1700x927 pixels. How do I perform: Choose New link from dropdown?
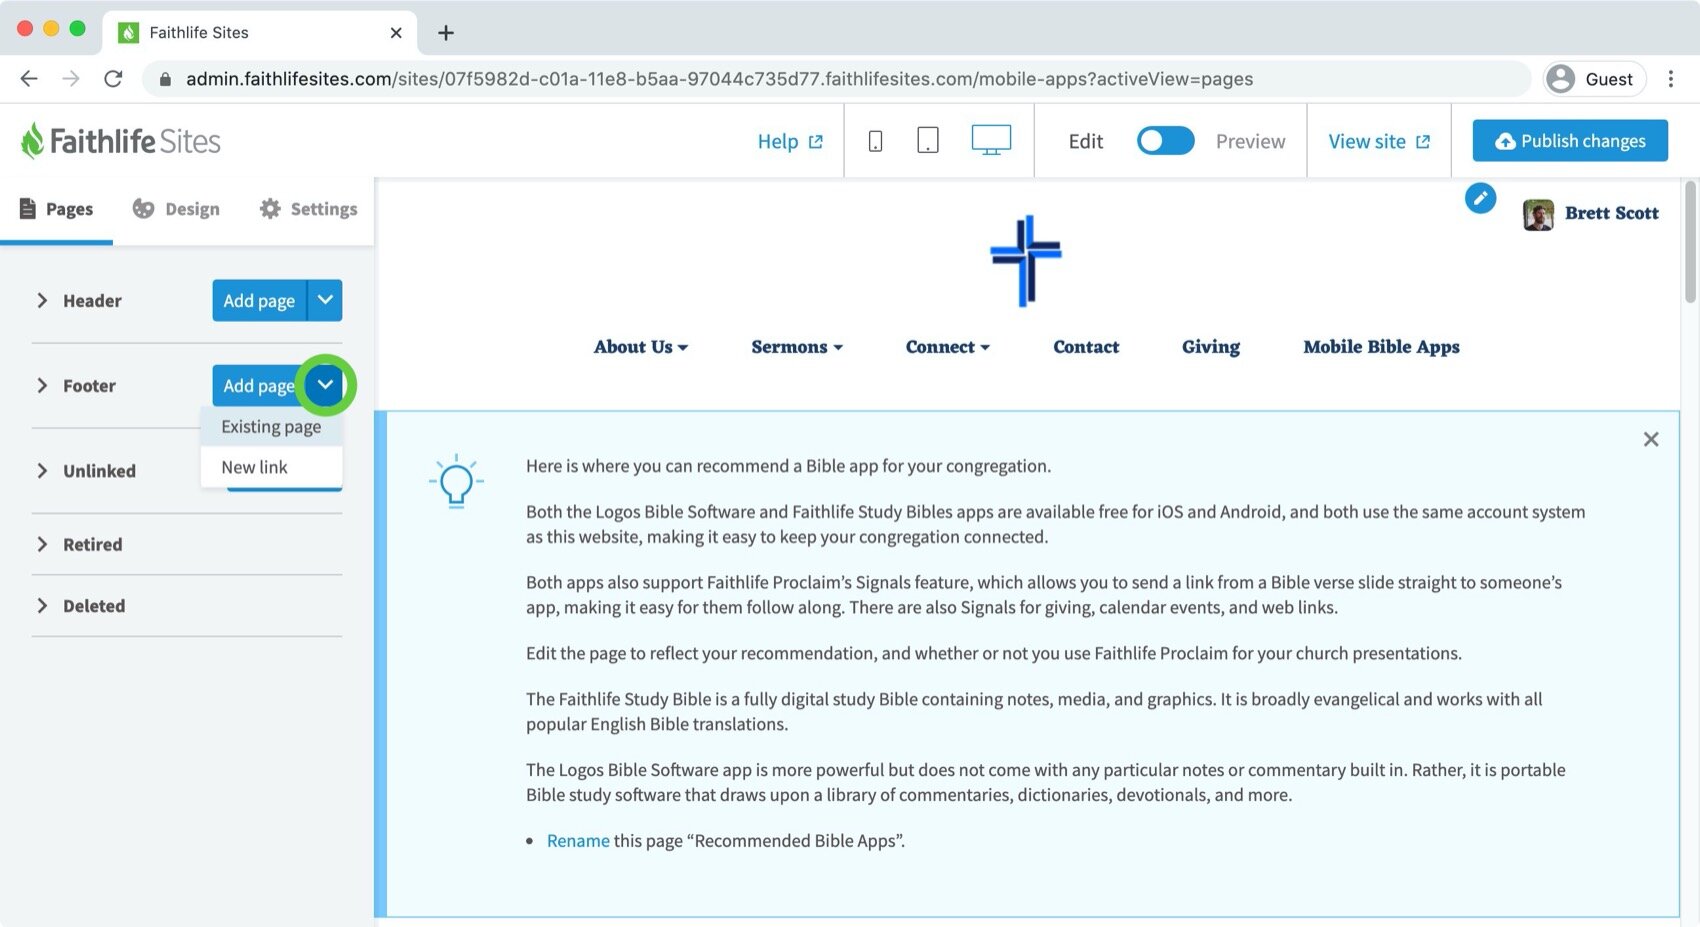coord(271,467)
